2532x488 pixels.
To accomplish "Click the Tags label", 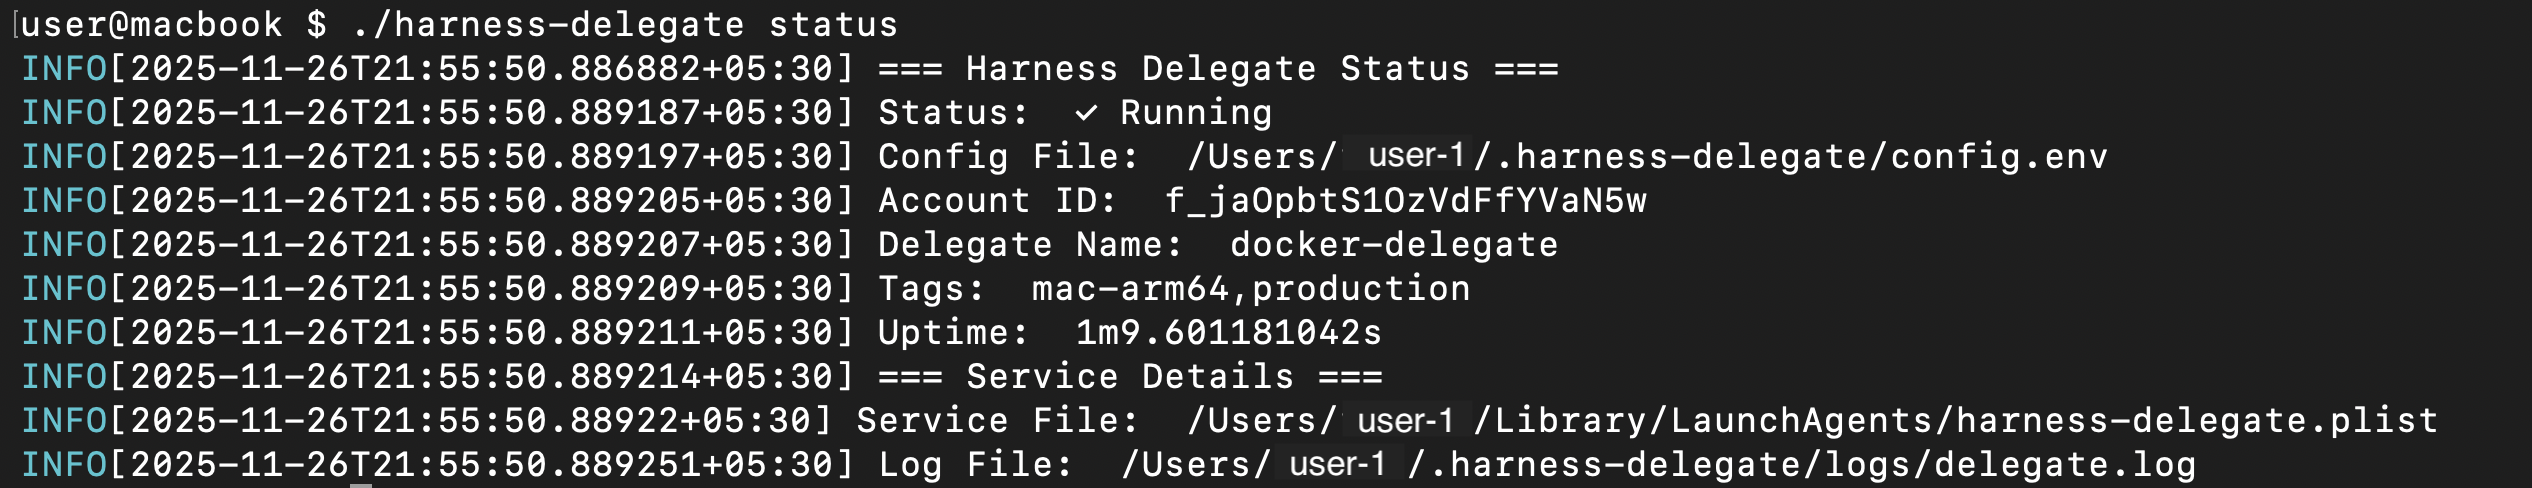I will (931, 289).
